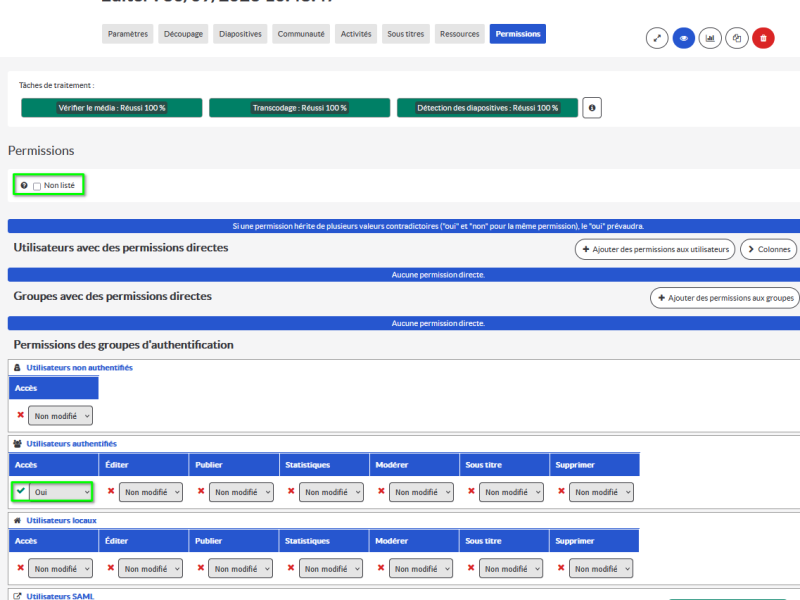The height and width of the screenshot is (600, 800).
Task: Open Accès dropdown for Utilisateurs locaux
Action: pyautogui.click(x=60, y=568)
